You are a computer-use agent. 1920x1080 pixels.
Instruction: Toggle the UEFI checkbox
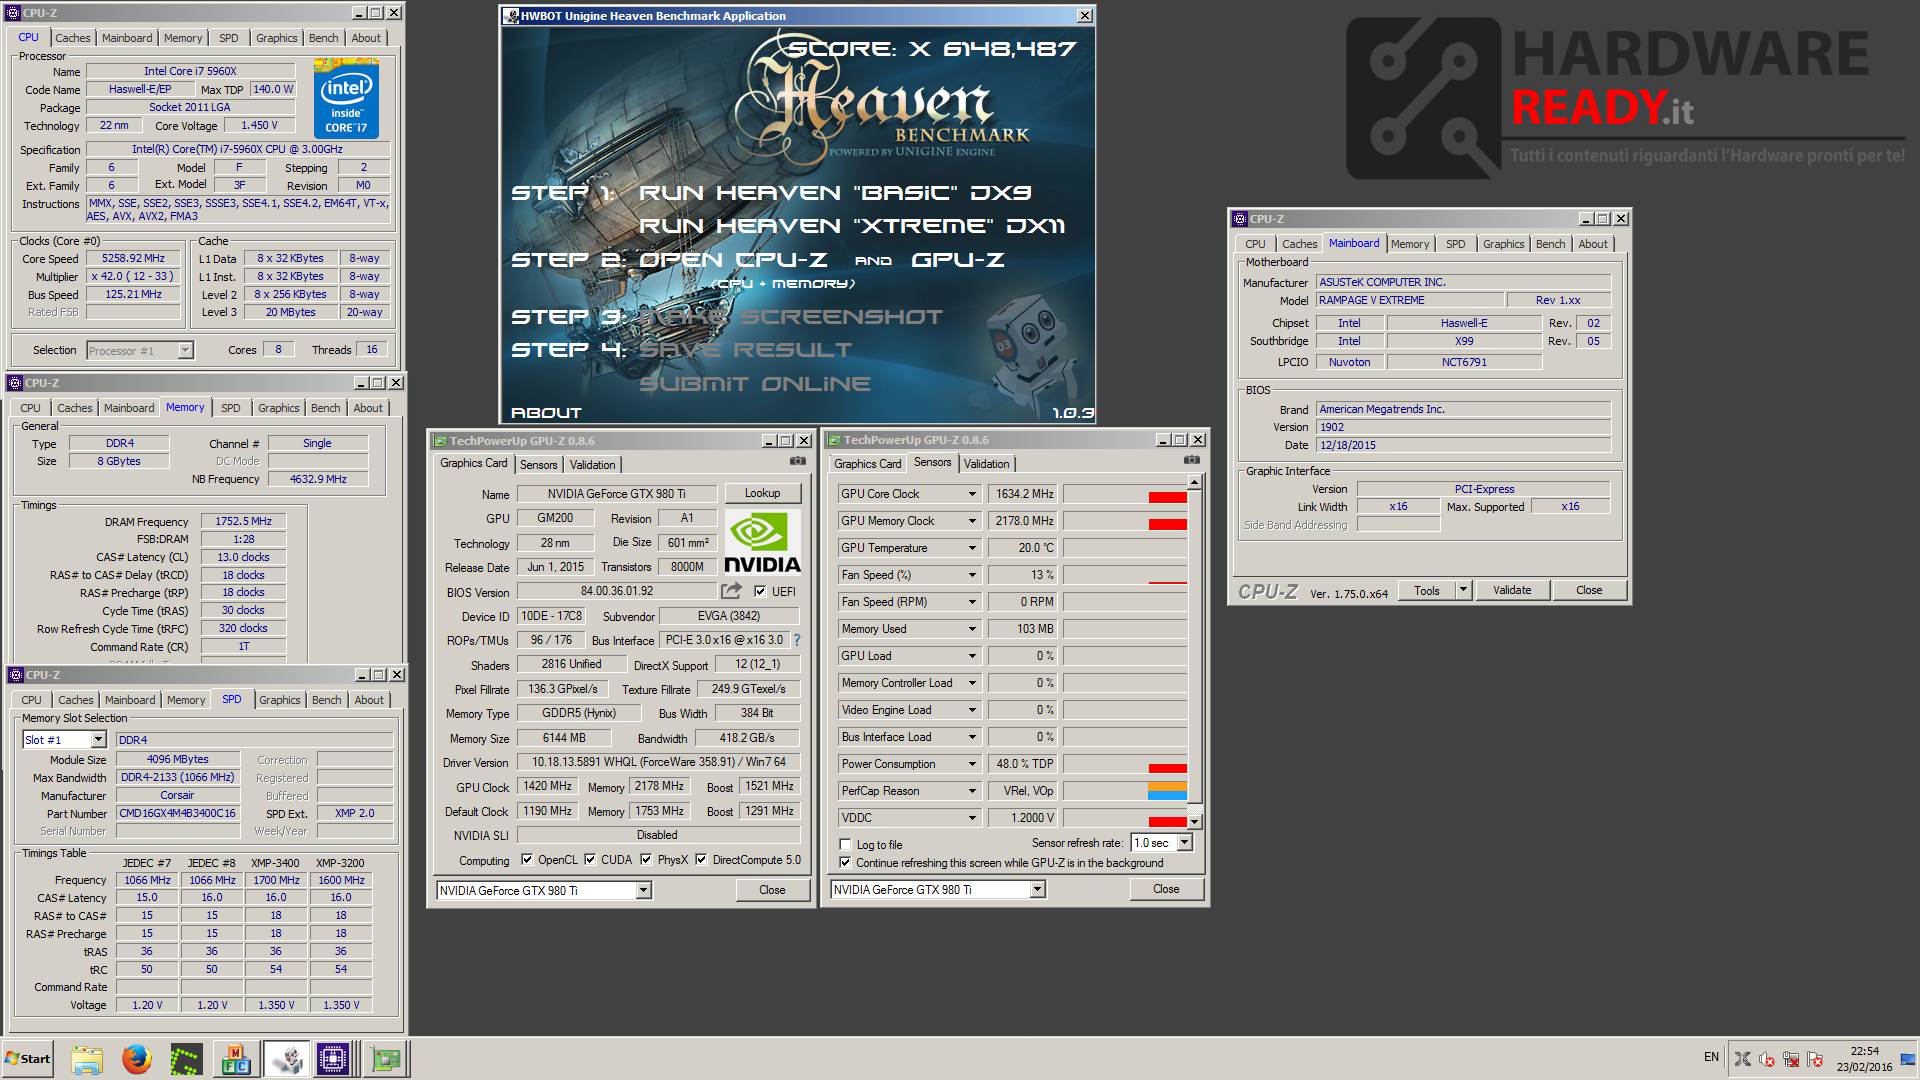pos(760,591)
